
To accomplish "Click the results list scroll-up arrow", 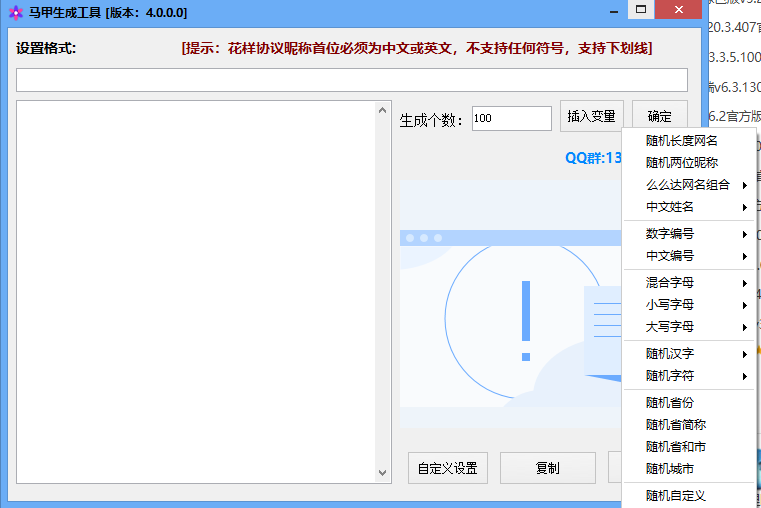I will 383,110.
